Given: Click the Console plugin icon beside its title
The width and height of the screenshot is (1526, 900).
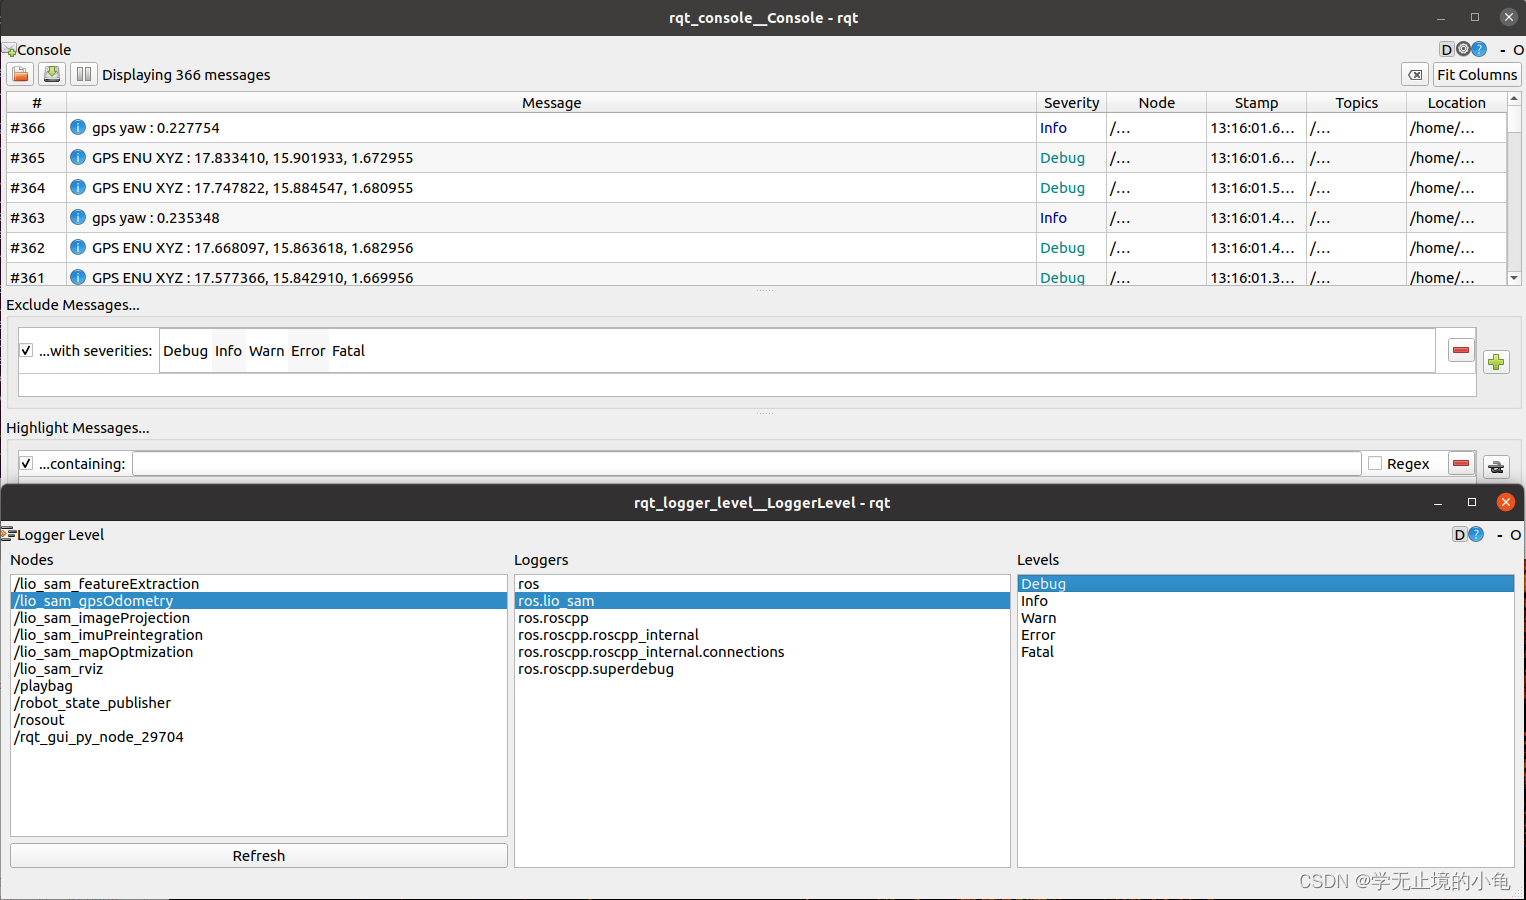Looking at the screenshot, I should coord(9,50).
